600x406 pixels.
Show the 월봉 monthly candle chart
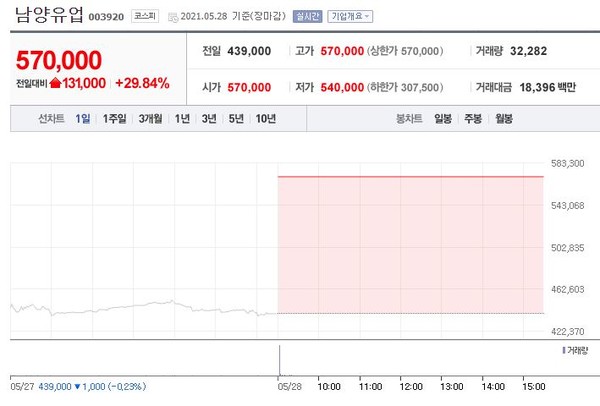(502, 119)
